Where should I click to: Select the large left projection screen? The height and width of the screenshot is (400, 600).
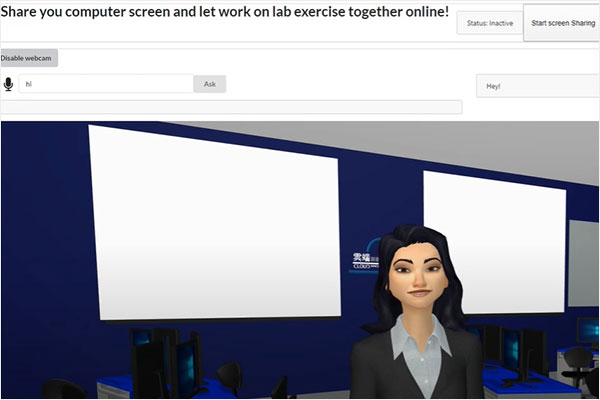pyautogui.click(x=214, y=222)
